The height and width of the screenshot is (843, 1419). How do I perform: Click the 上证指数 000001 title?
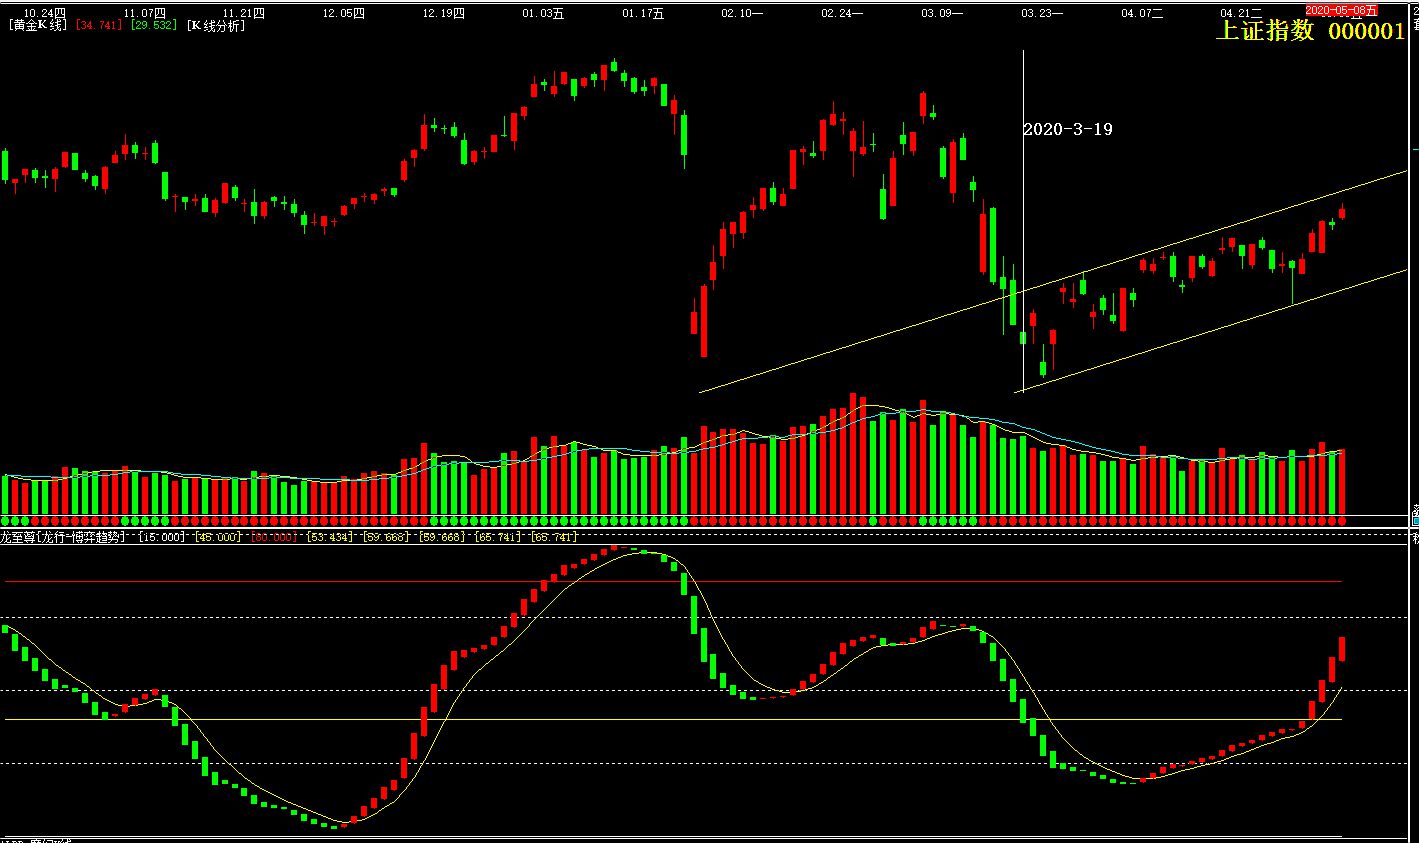1310,31
